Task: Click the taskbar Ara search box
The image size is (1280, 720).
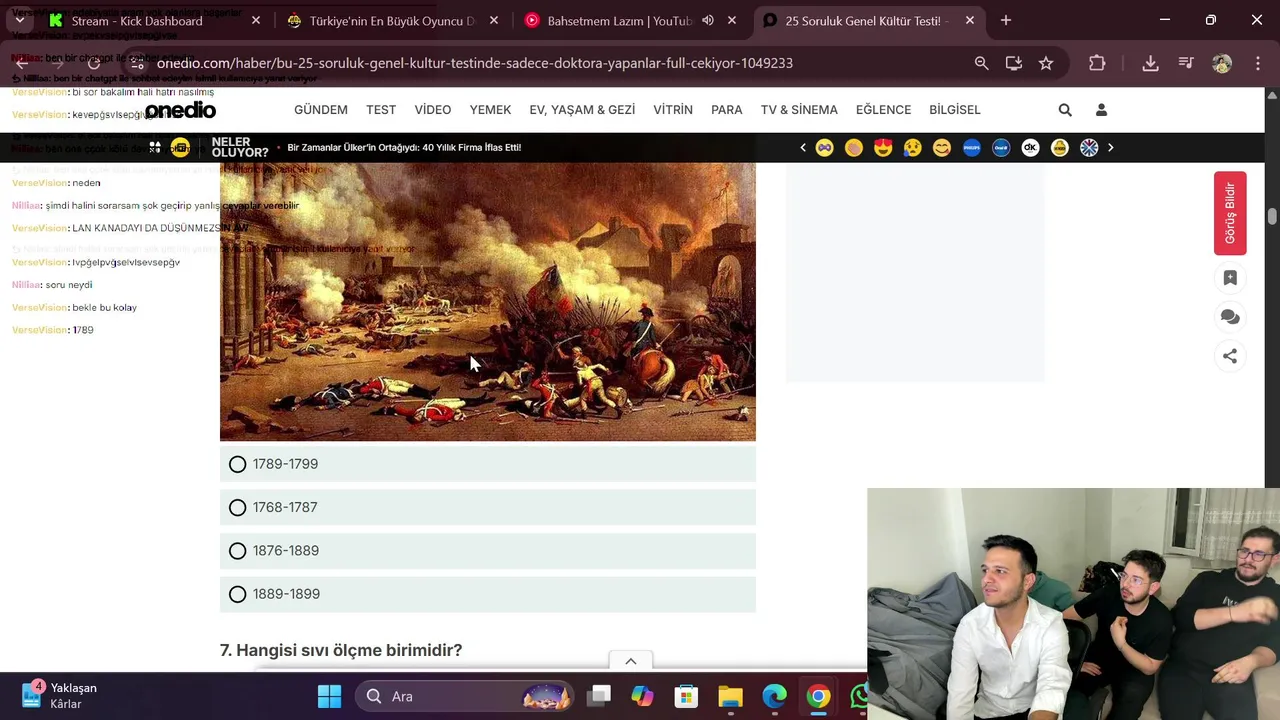Action: pyautogui.click(x=467, y=697)
